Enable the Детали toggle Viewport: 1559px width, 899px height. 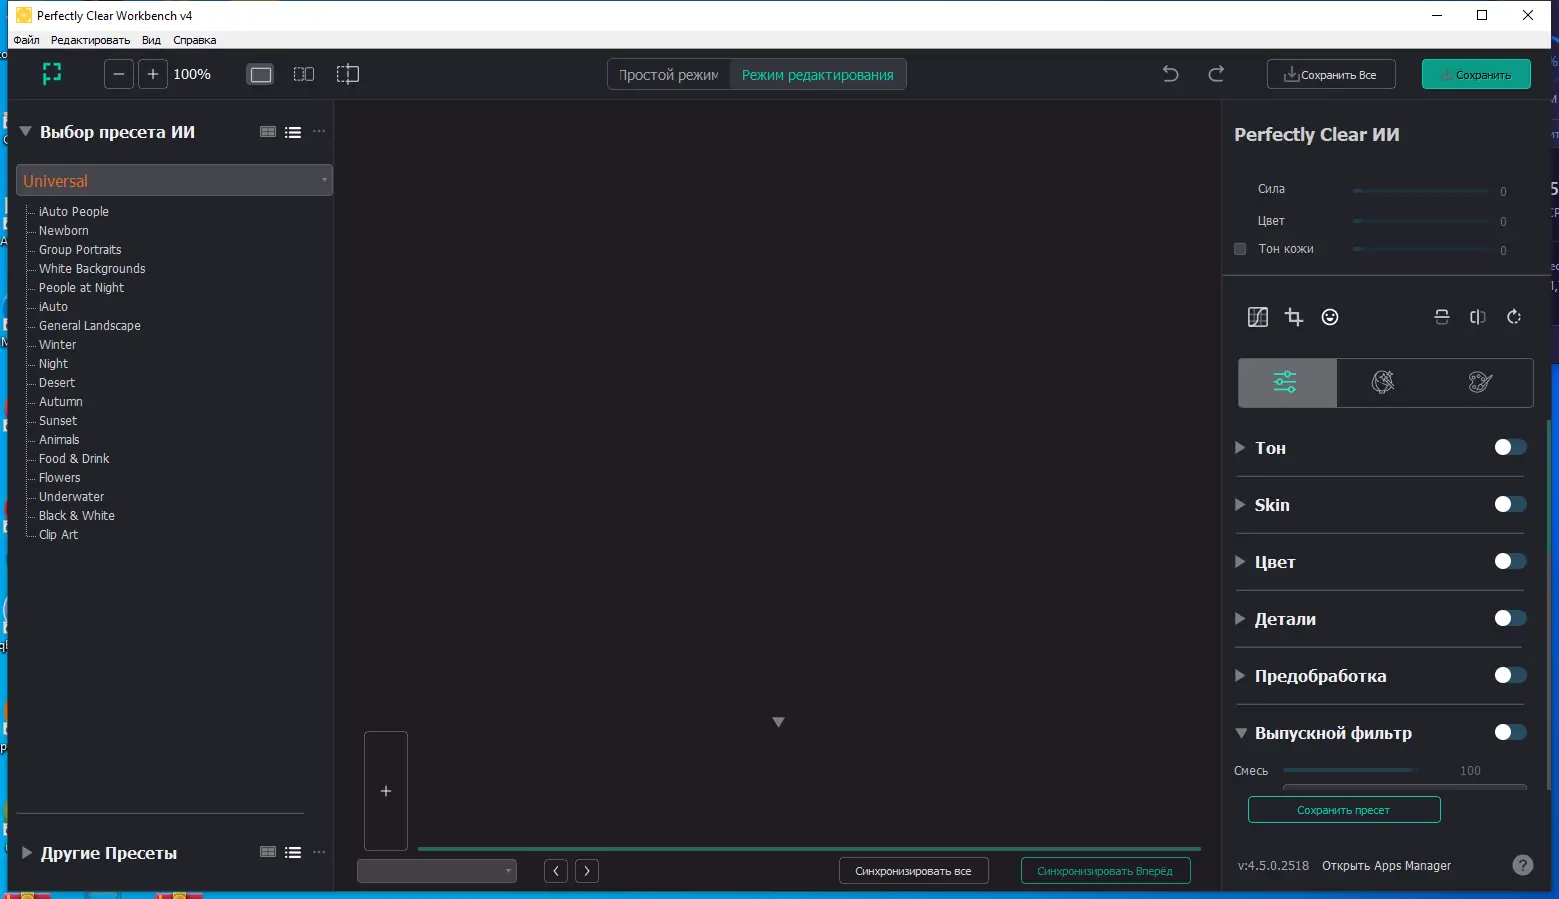coord(1510,618)
